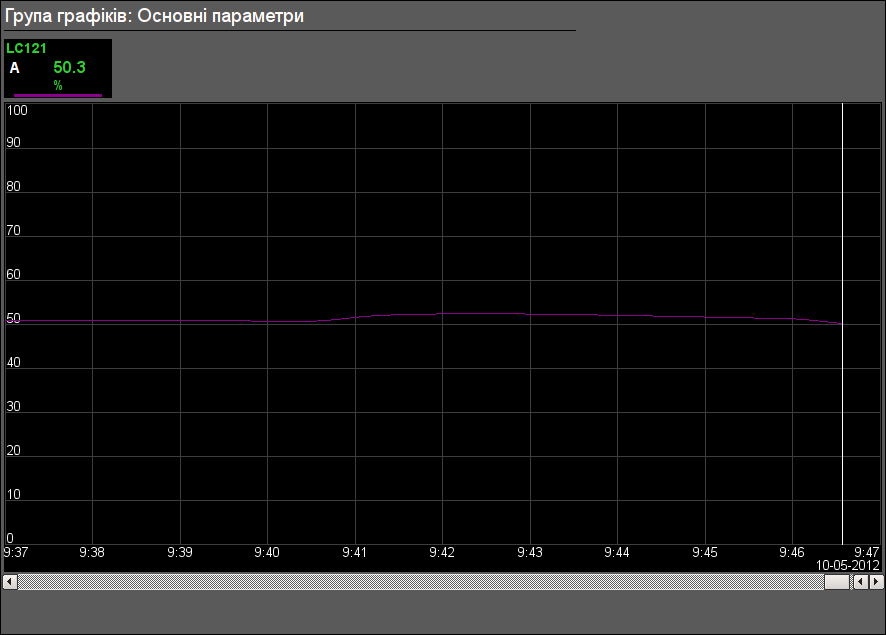Screen dimensions: 886x635
Task: Click the 100 value on Y axis
Action: pyautogui.click(x=17, y=110)
